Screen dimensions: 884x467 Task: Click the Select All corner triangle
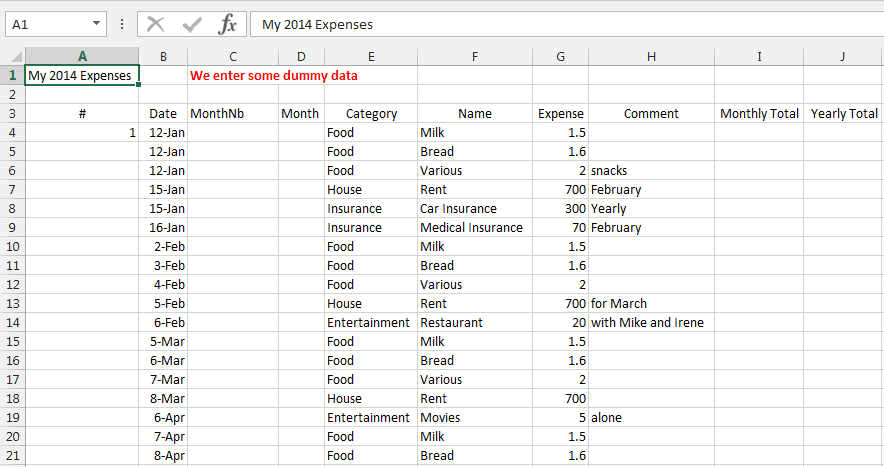(14, 57)
